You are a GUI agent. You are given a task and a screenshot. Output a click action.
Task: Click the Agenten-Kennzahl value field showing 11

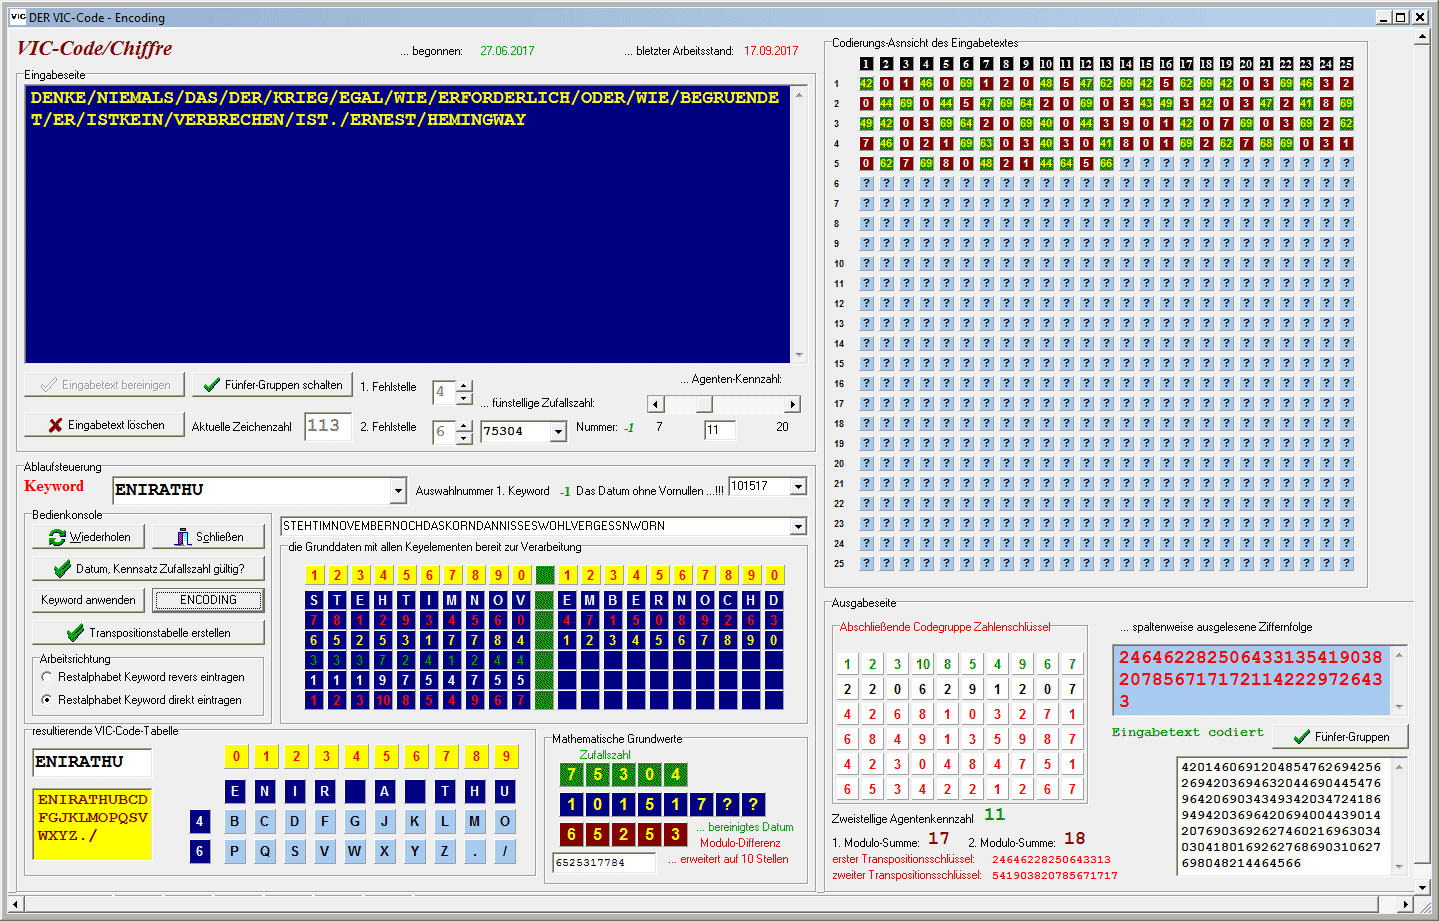pos(720,430)
